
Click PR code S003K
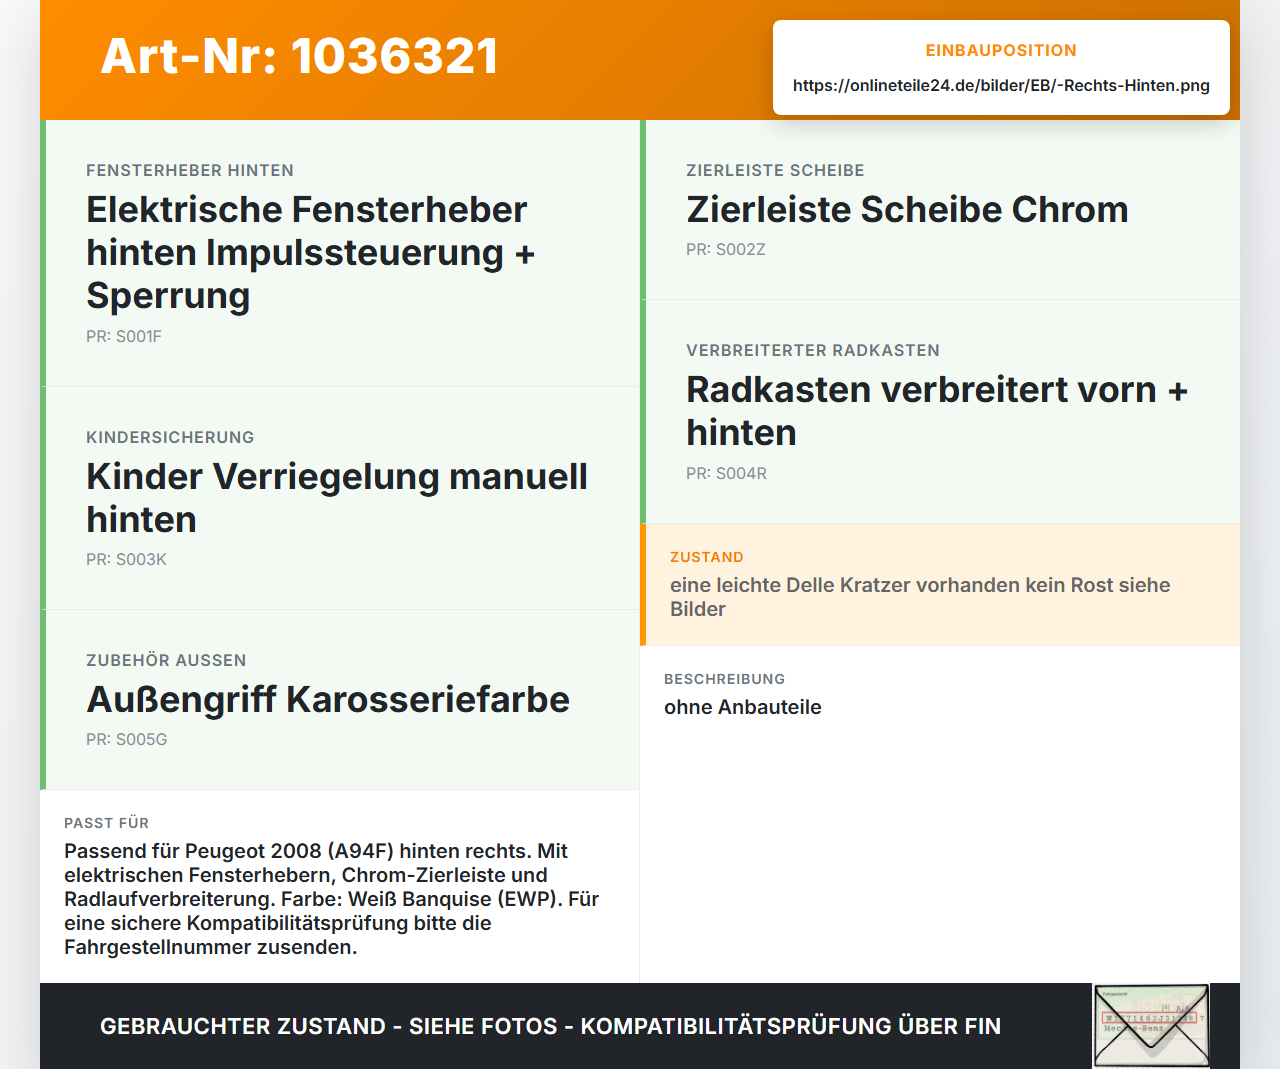point(126,559)
